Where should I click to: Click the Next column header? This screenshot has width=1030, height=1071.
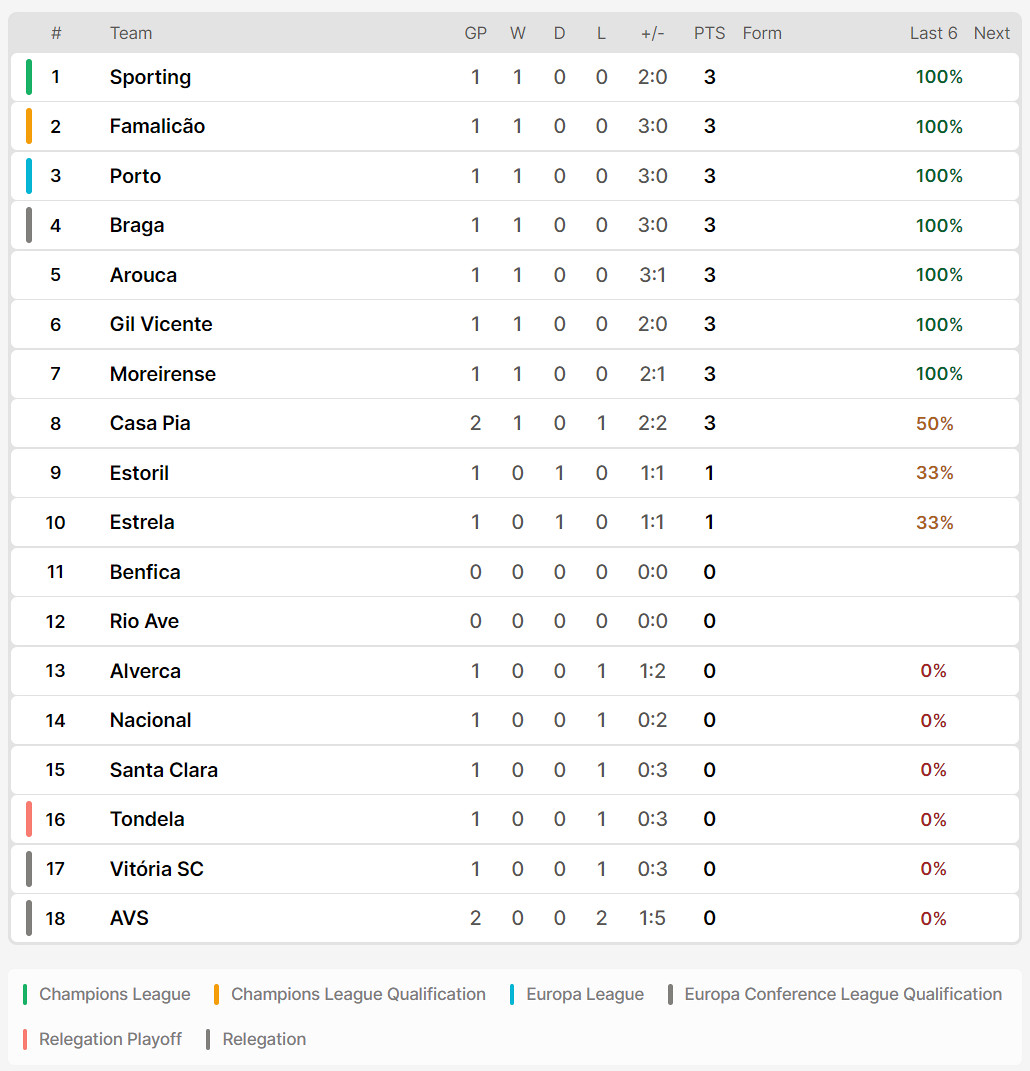pyautogui.click(x=991, y=33)
